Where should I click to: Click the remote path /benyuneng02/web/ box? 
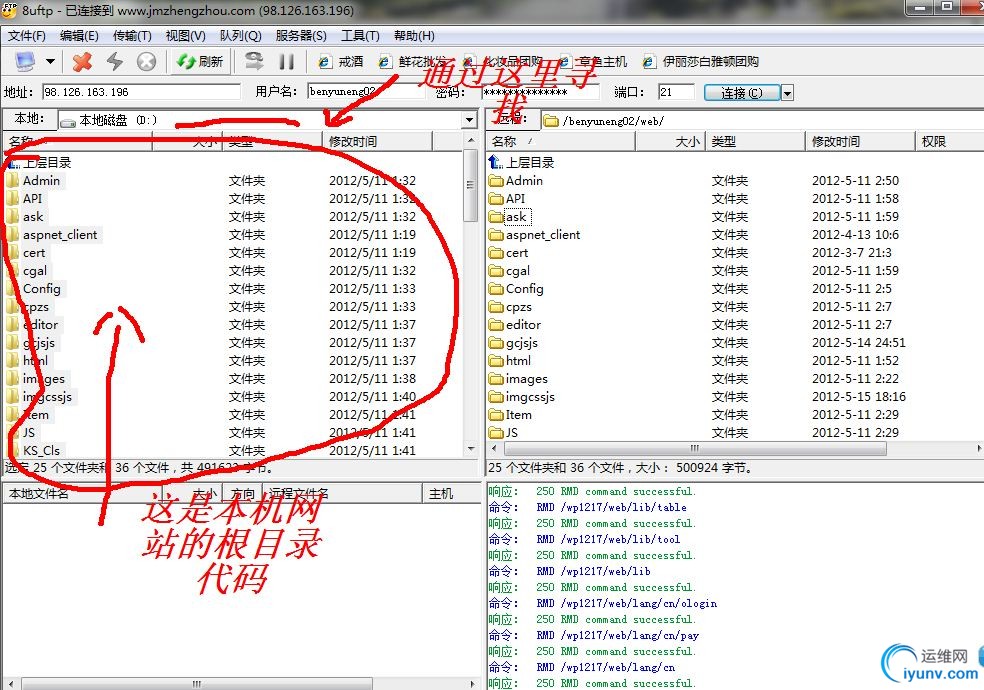(x=761, y=120)
